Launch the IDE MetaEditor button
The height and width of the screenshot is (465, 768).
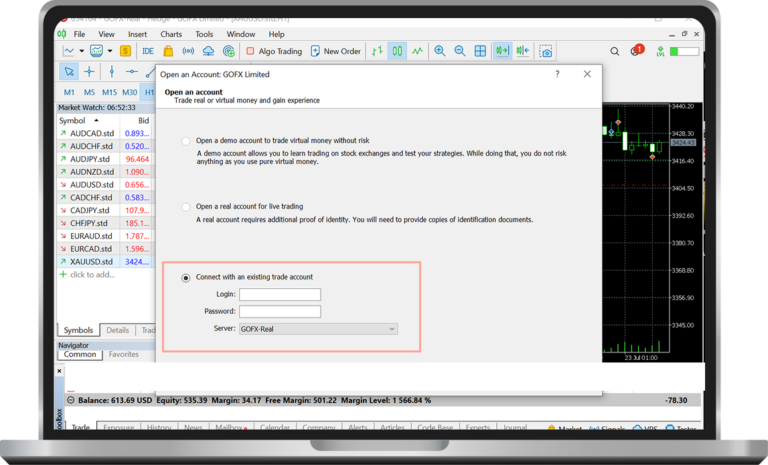point(148,51)
